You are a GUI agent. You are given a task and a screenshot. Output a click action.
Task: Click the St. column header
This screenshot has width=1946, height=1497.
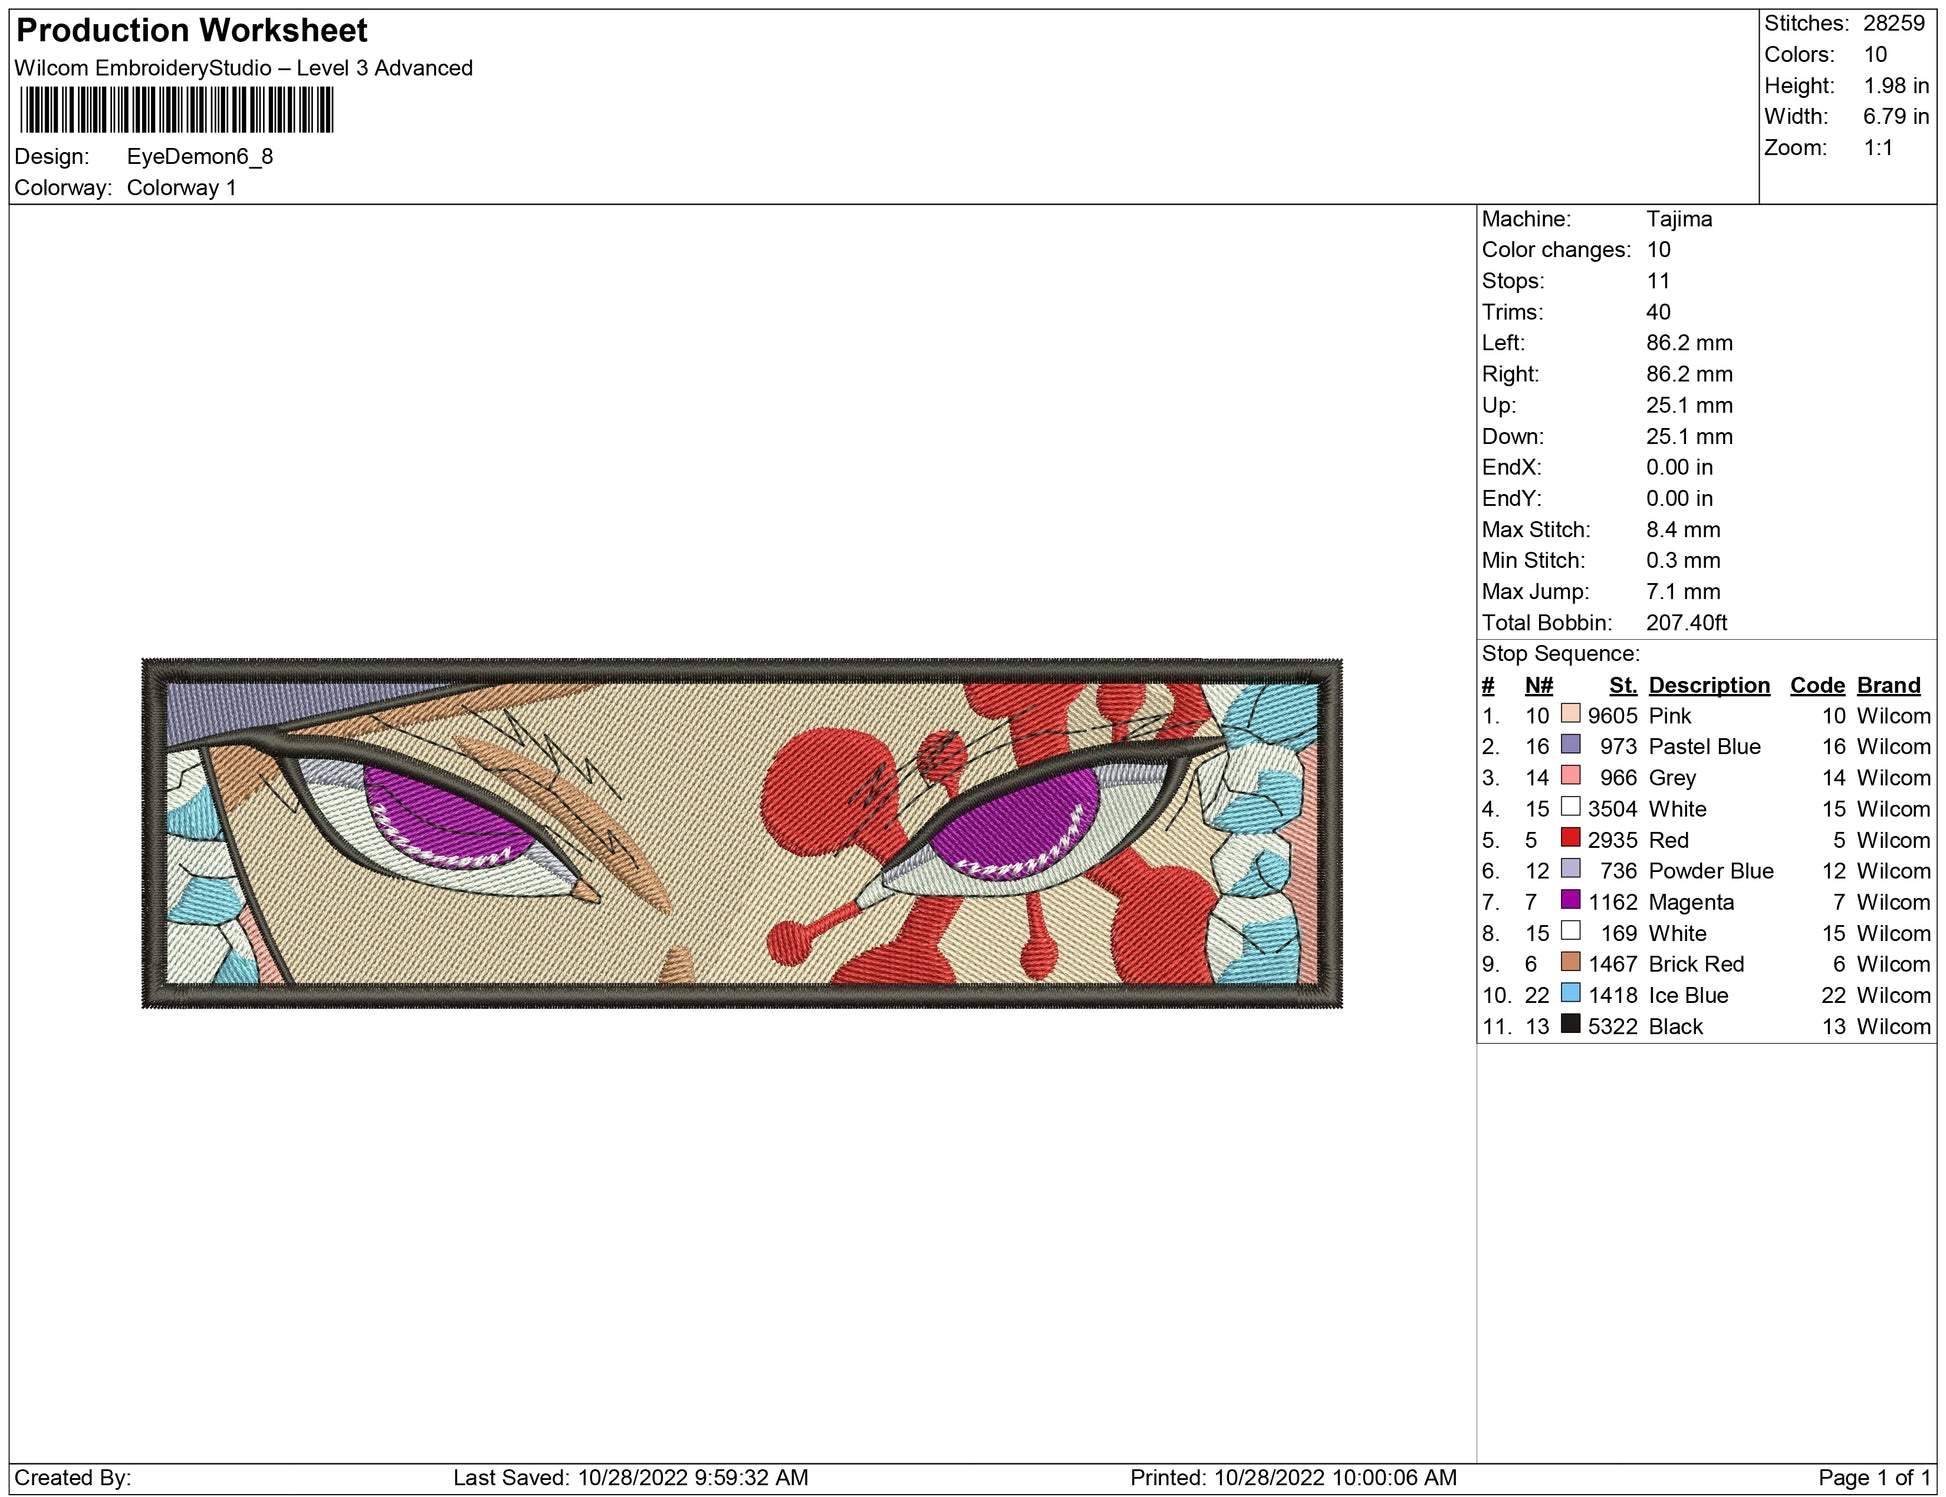click(1622, 685)
